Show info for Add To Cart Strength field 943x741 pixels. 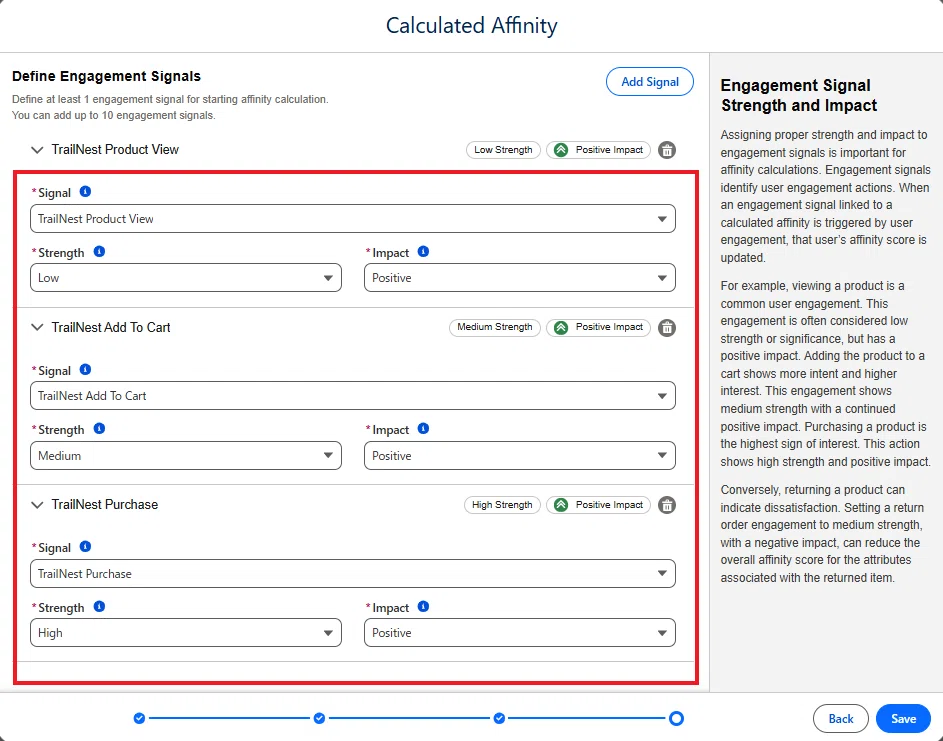pos(99,429)
